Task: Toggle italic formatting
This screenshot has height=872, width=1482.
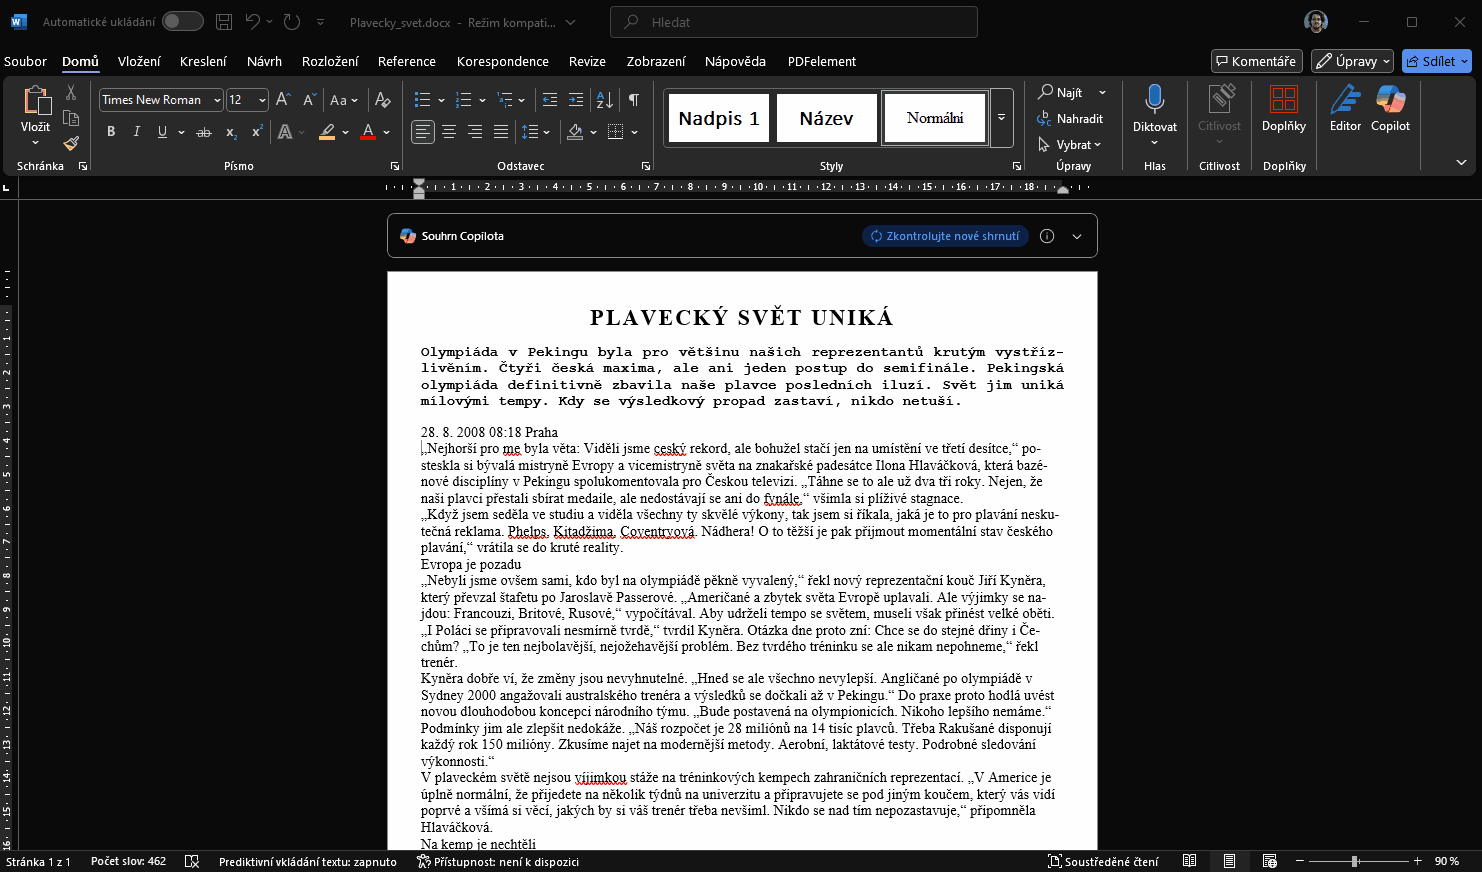Action: [x=136, y=132]
